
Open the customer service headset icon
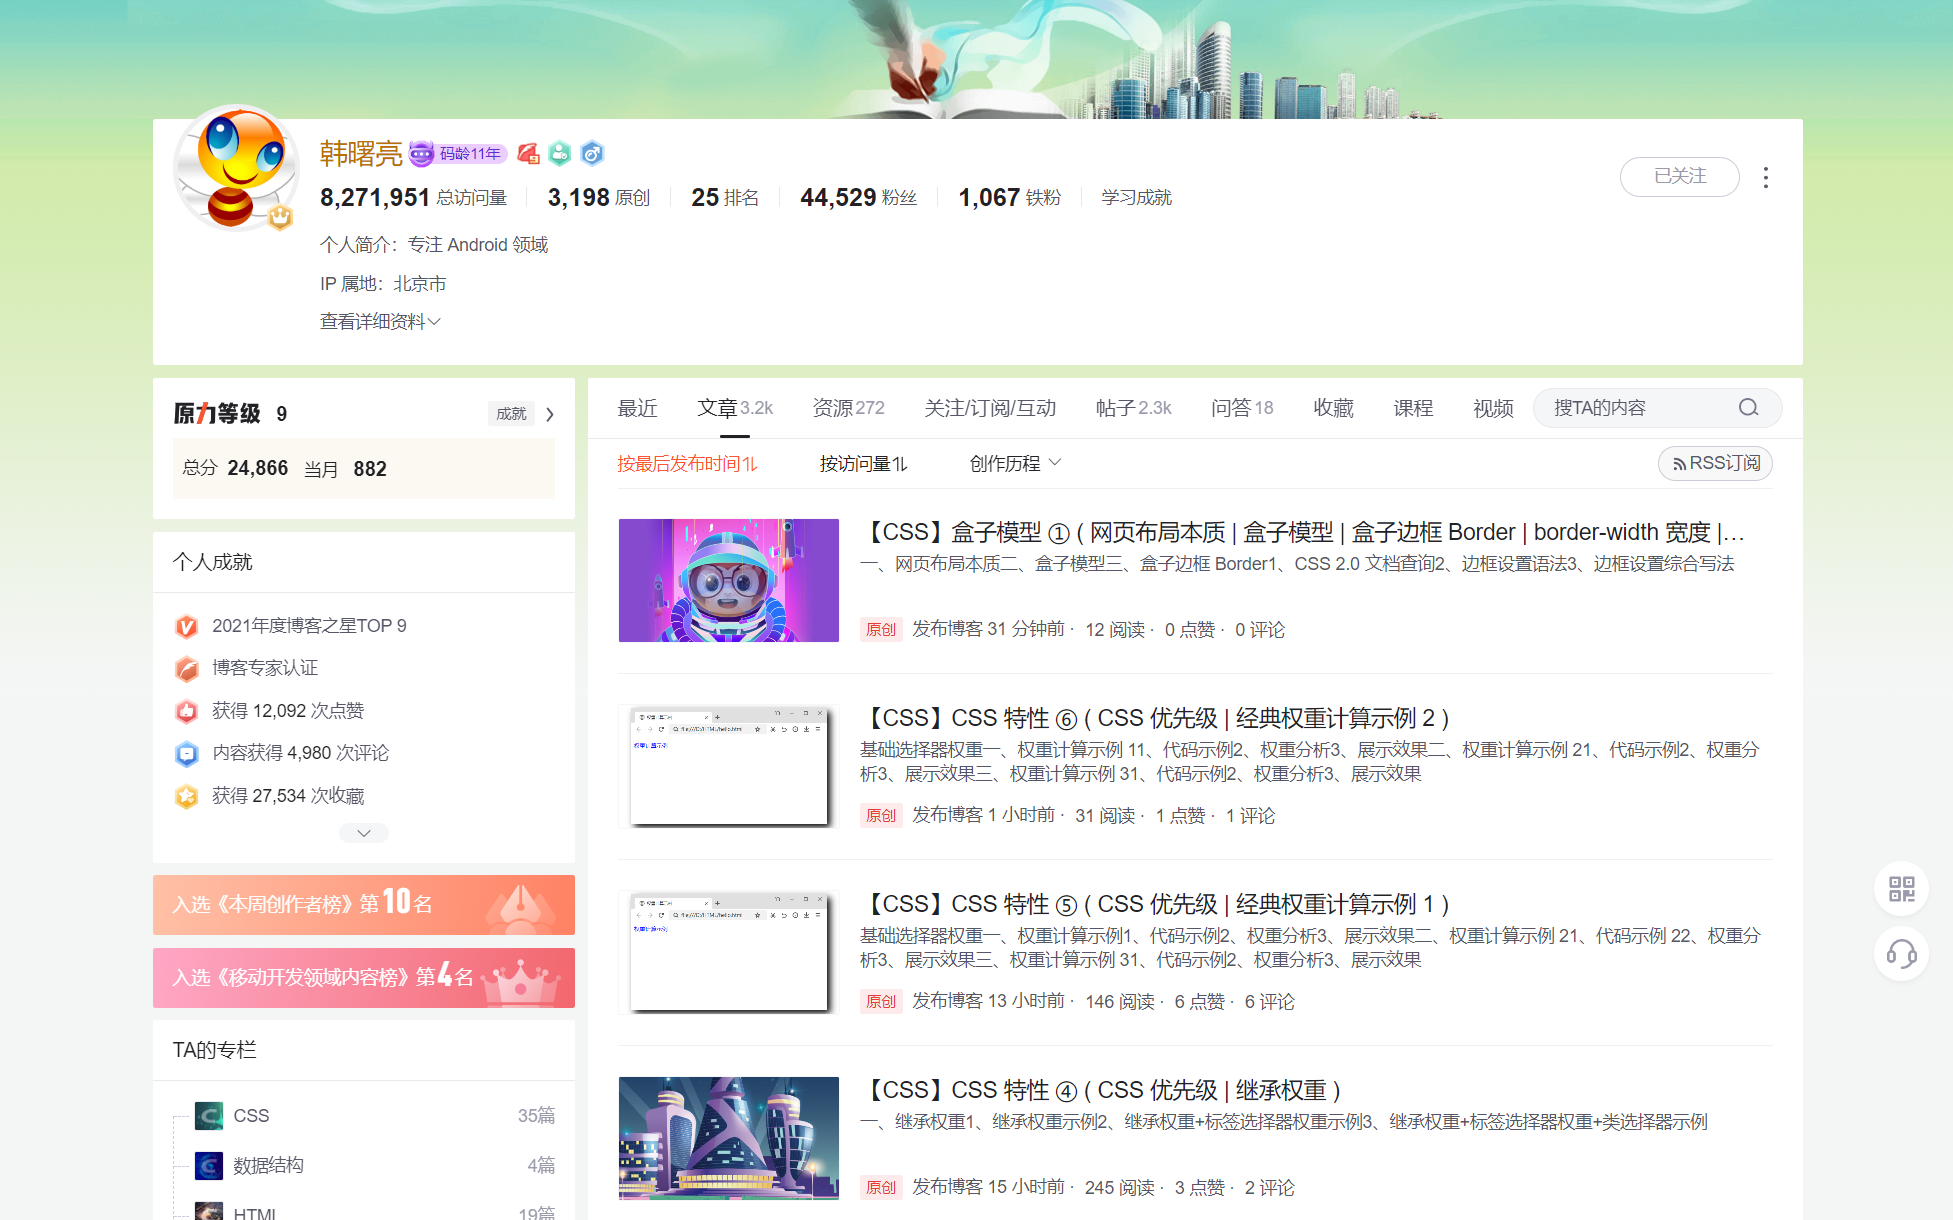pos(1900,954)
